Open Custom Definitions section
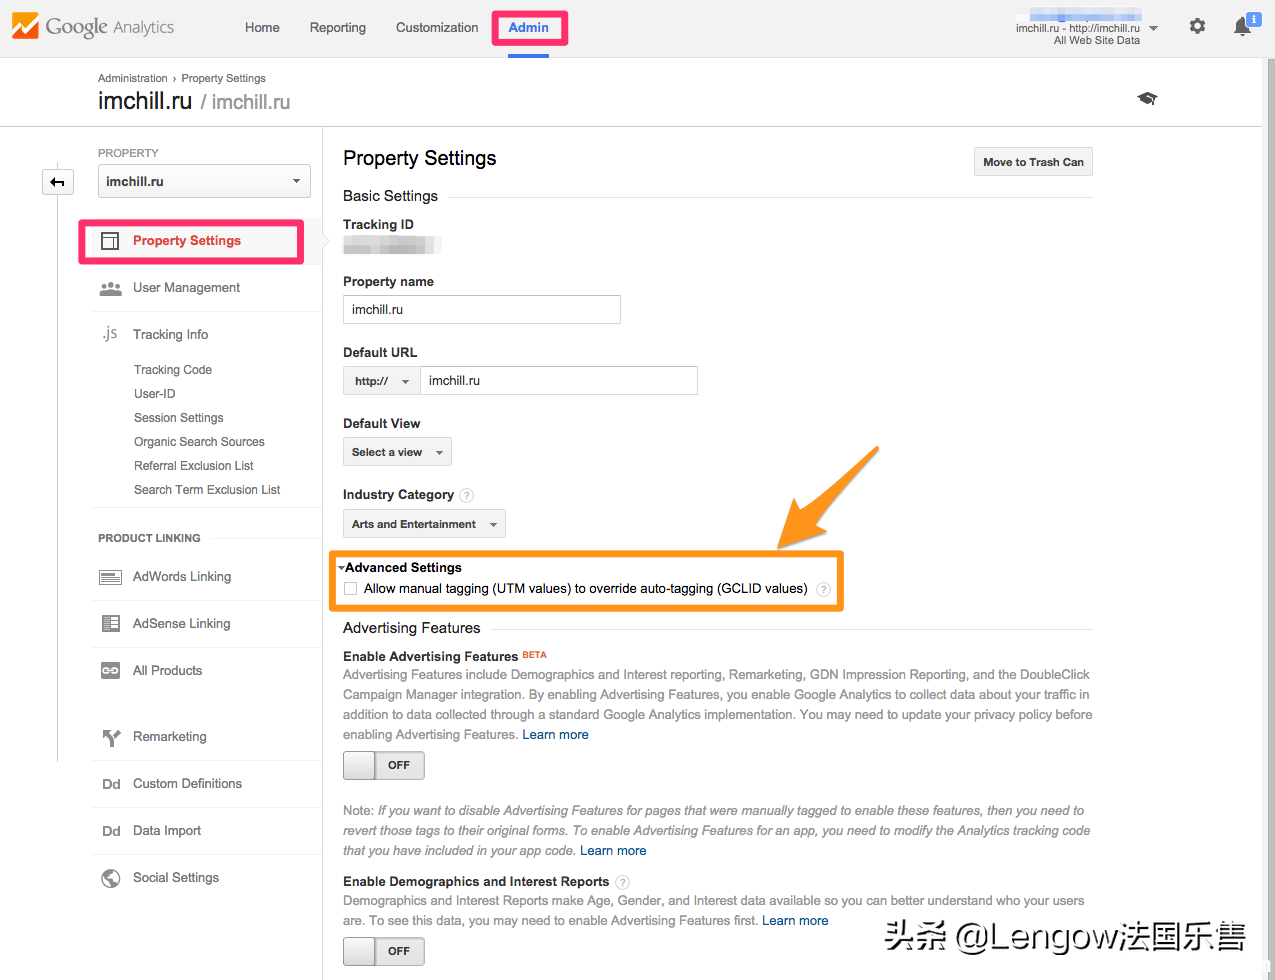 pos(188,784)
